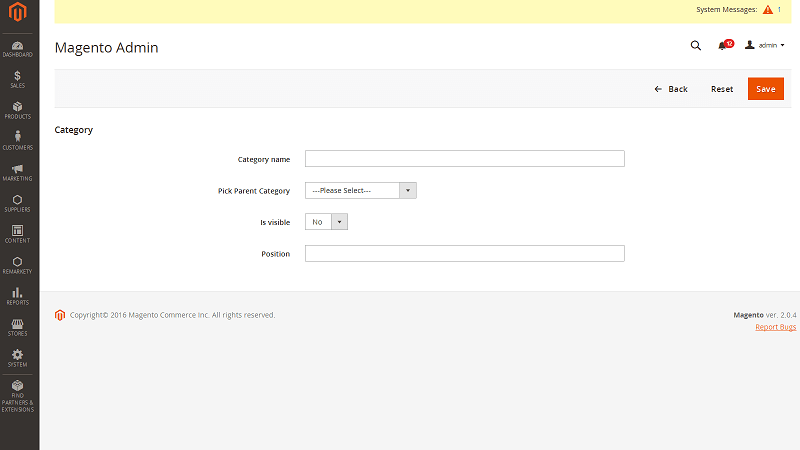The width and height of the screenshot is (800, 450).
Task: Open the Sales dollar icon
Action: 18,77
